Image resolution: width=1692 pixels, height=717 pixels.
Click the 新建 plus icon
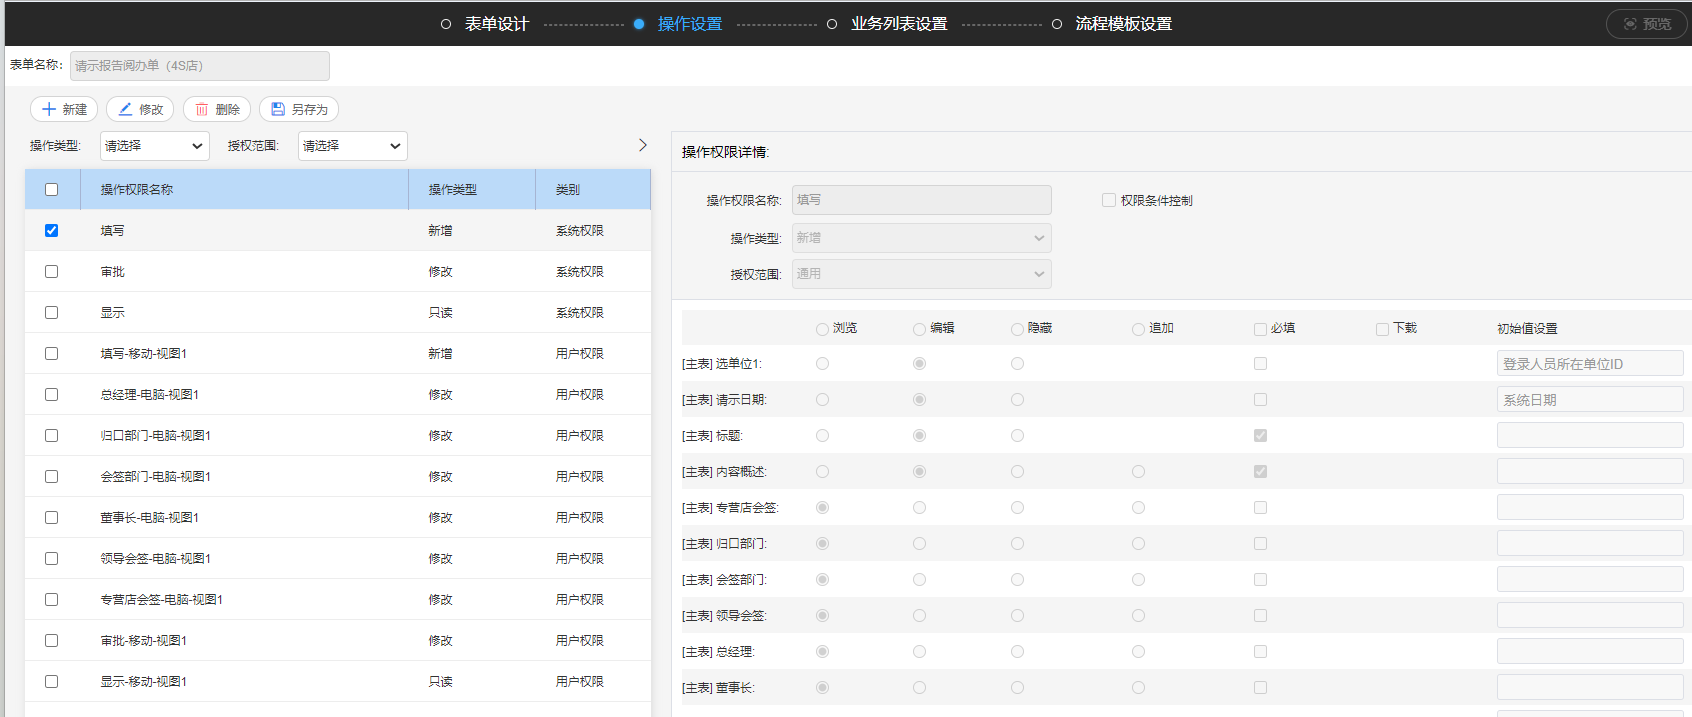pos(49,109)
